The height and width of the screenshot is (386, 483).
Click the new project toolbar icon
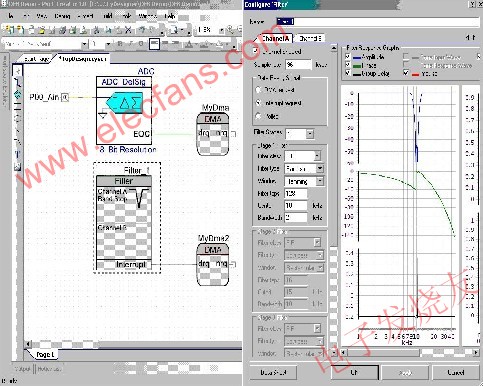[x=10, y=30]
